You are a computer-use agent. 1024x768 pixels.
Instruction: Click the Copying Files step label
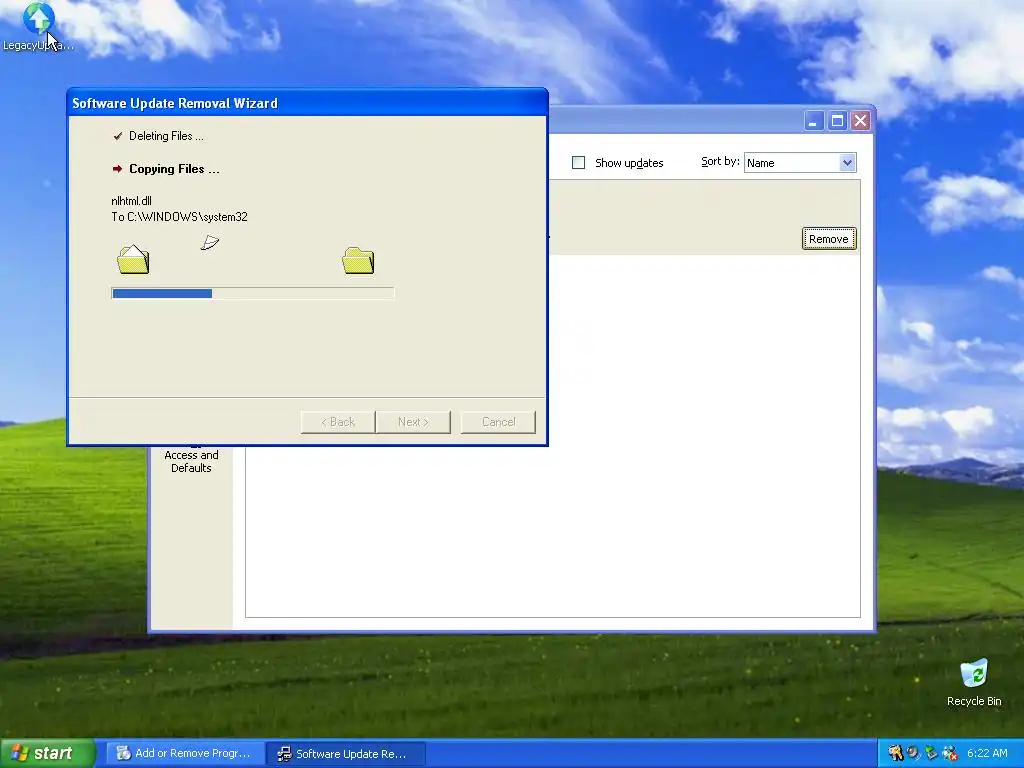click(174, 168)
